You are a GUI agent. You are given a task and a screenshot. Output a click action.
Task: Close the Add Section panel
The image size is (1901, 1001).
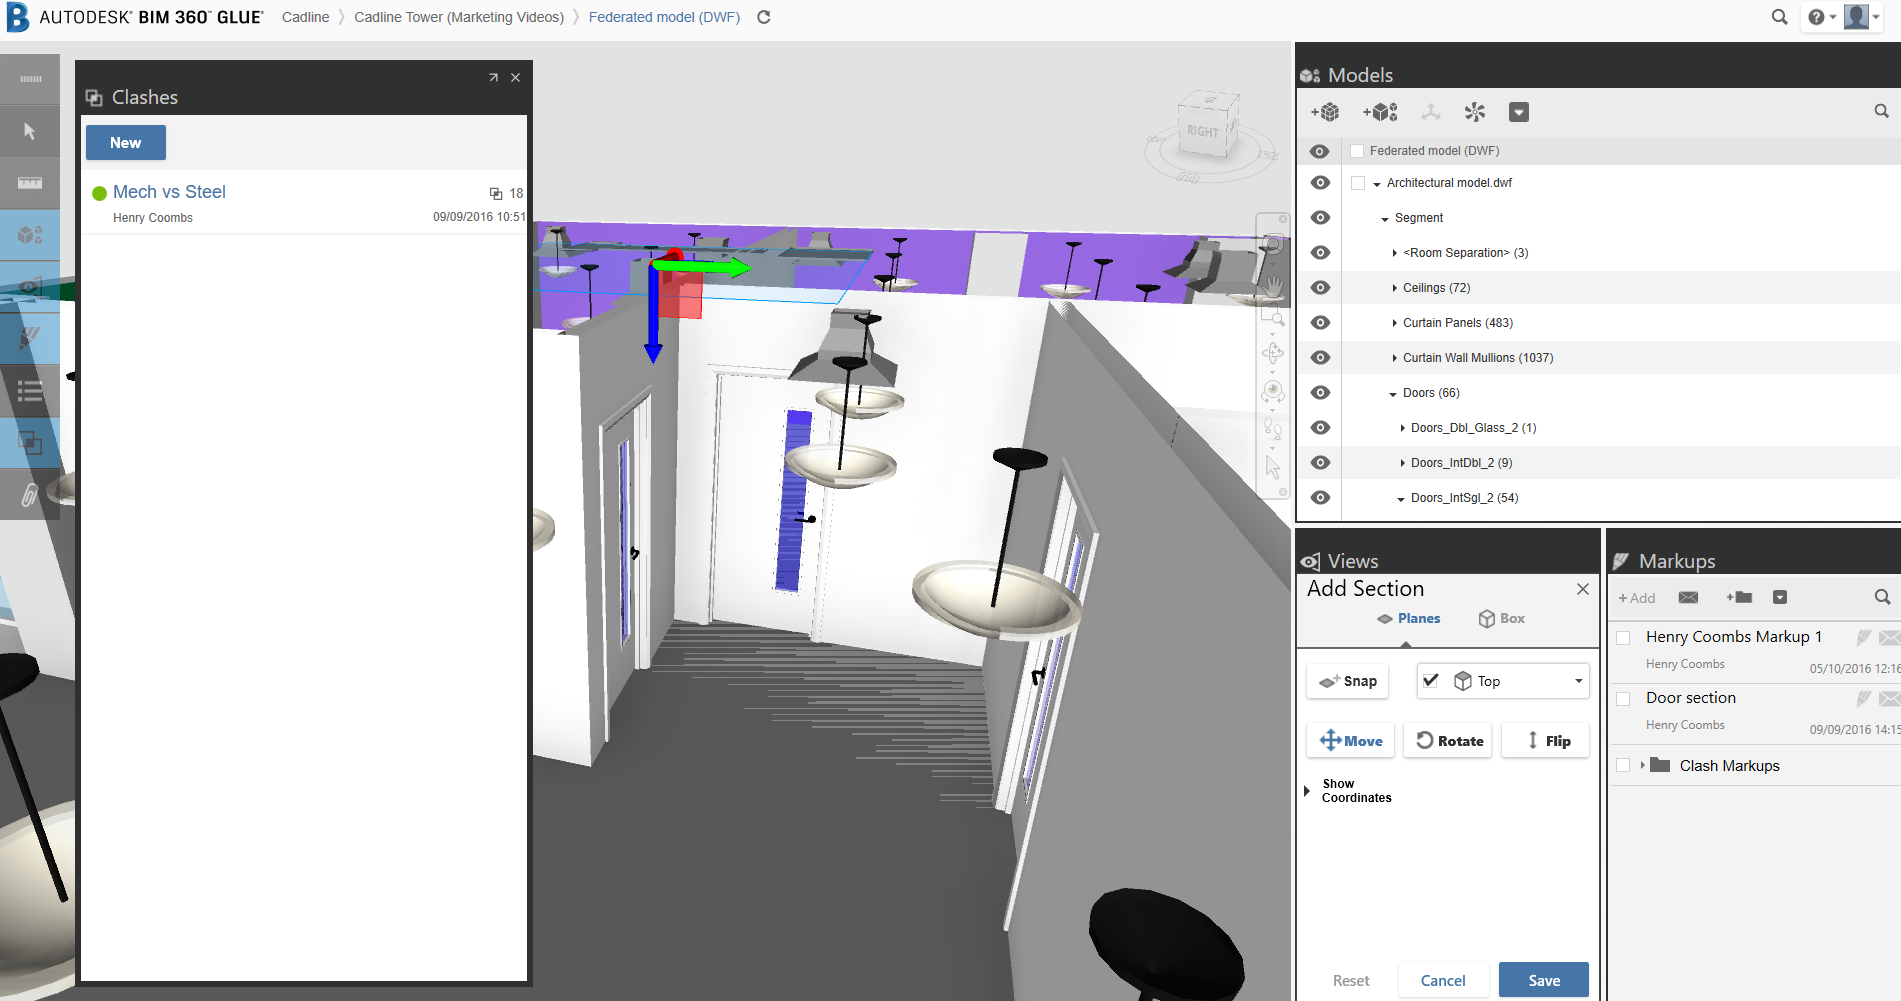pyautogui.click(x=1583, y=589)
